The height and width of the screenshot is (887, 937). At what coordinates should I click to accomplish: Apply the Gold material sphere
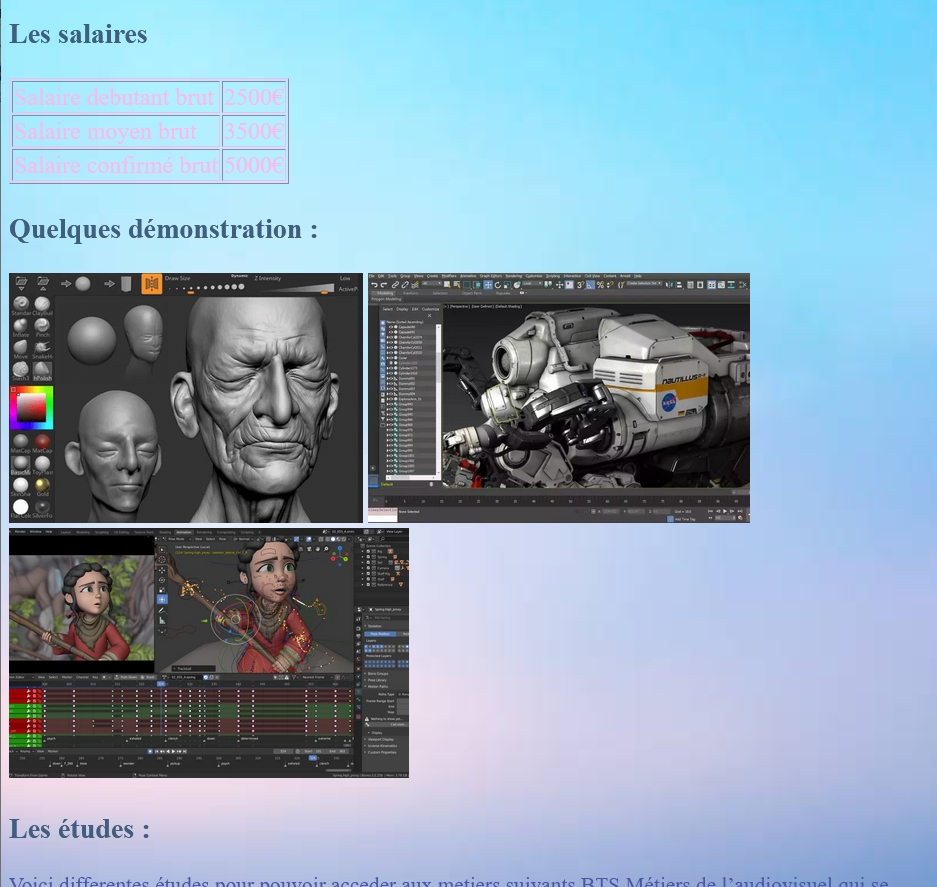tap(42, 486)
